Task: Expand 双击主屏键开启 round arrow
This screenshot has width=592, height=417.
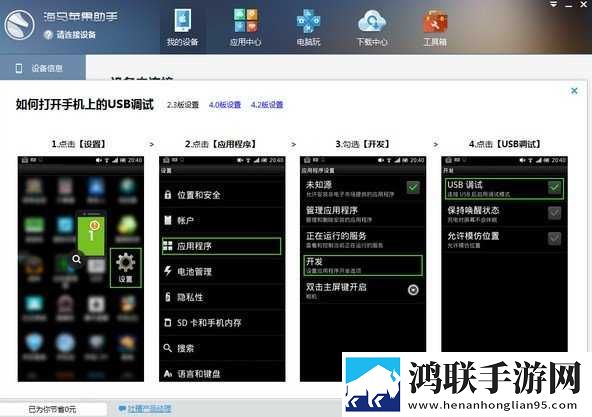Action: [413, 290]
